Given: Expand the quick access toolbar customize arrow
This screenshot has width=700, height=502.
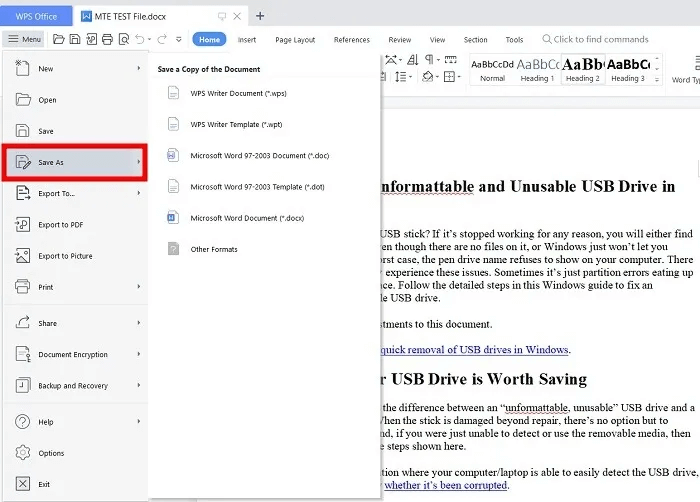Looking at the screenshot, I should point(179,39).
